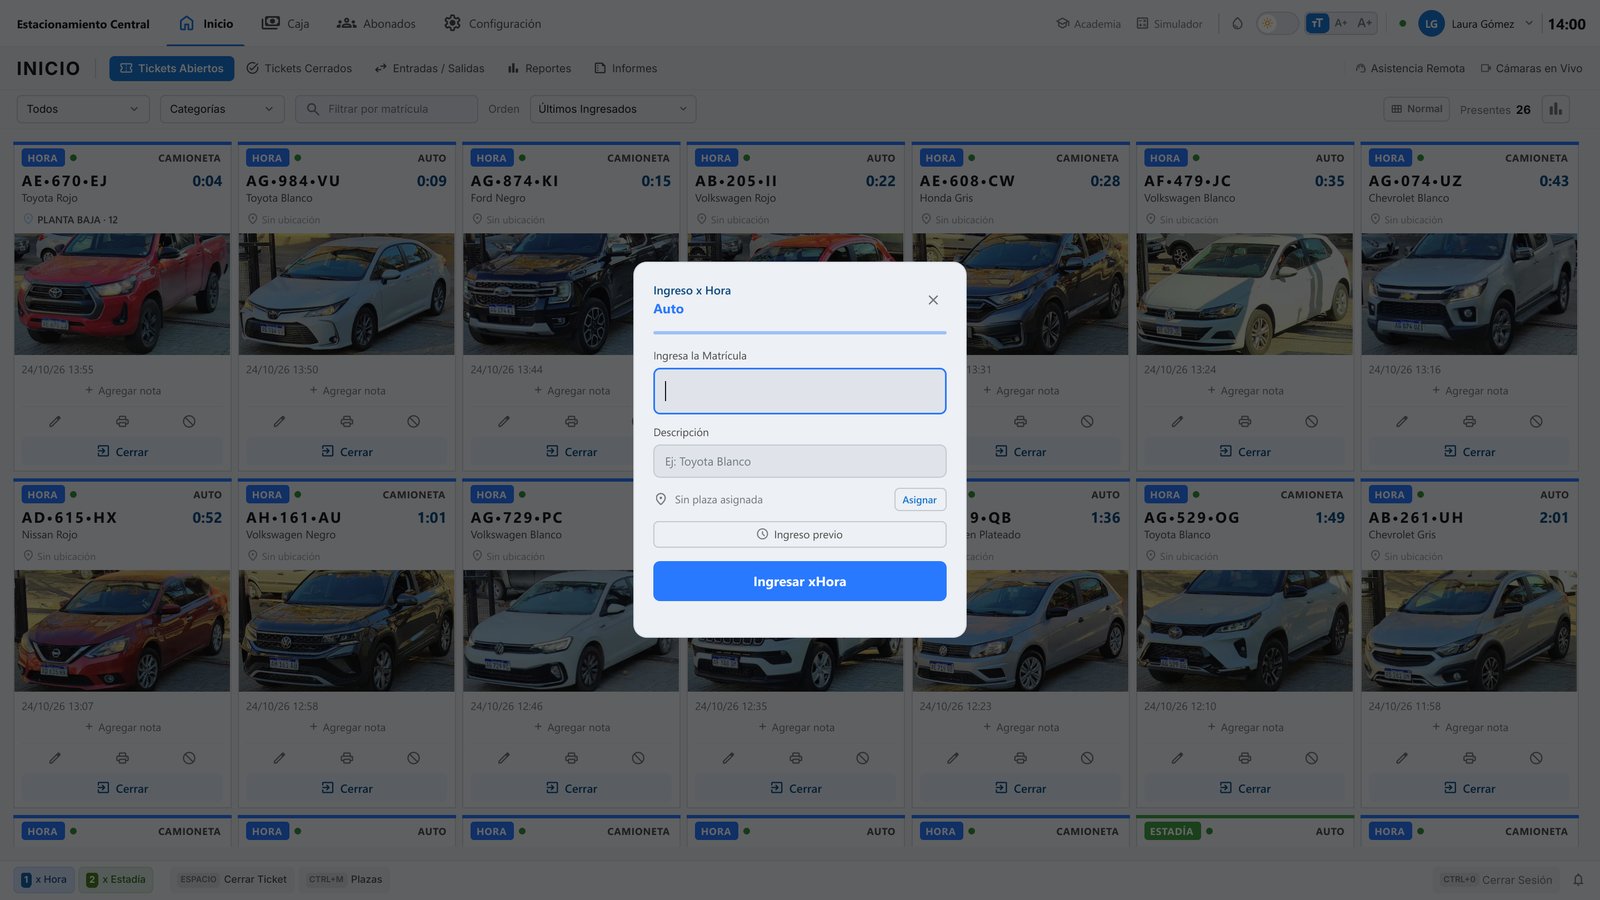This screenshot has width=1600, height=900.
Task: Click the print icon for AG•984•VU
Action: coord(347,422)
